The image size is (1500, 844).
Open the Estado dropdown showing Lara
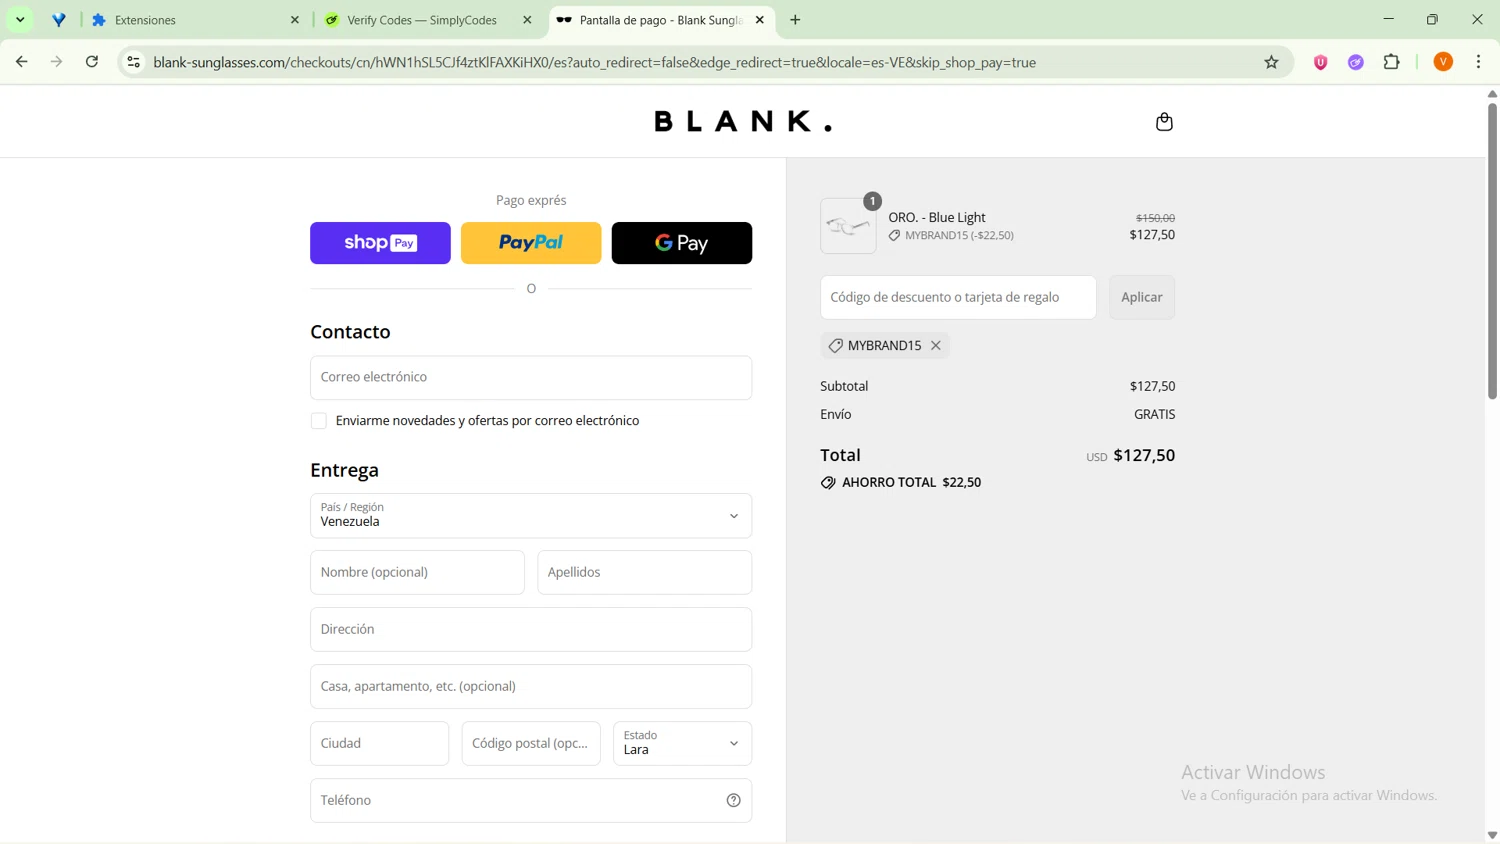coord(682,744)
